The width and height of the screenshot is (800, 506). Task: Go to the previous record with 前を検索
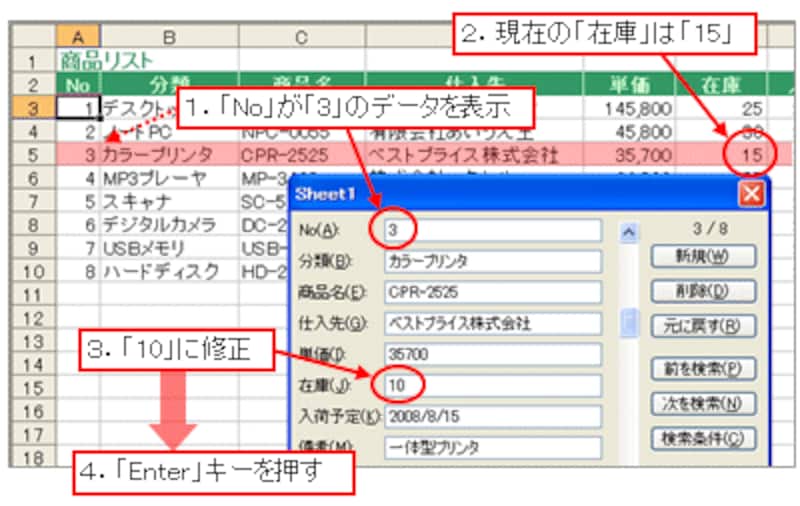tap(703, 367)
